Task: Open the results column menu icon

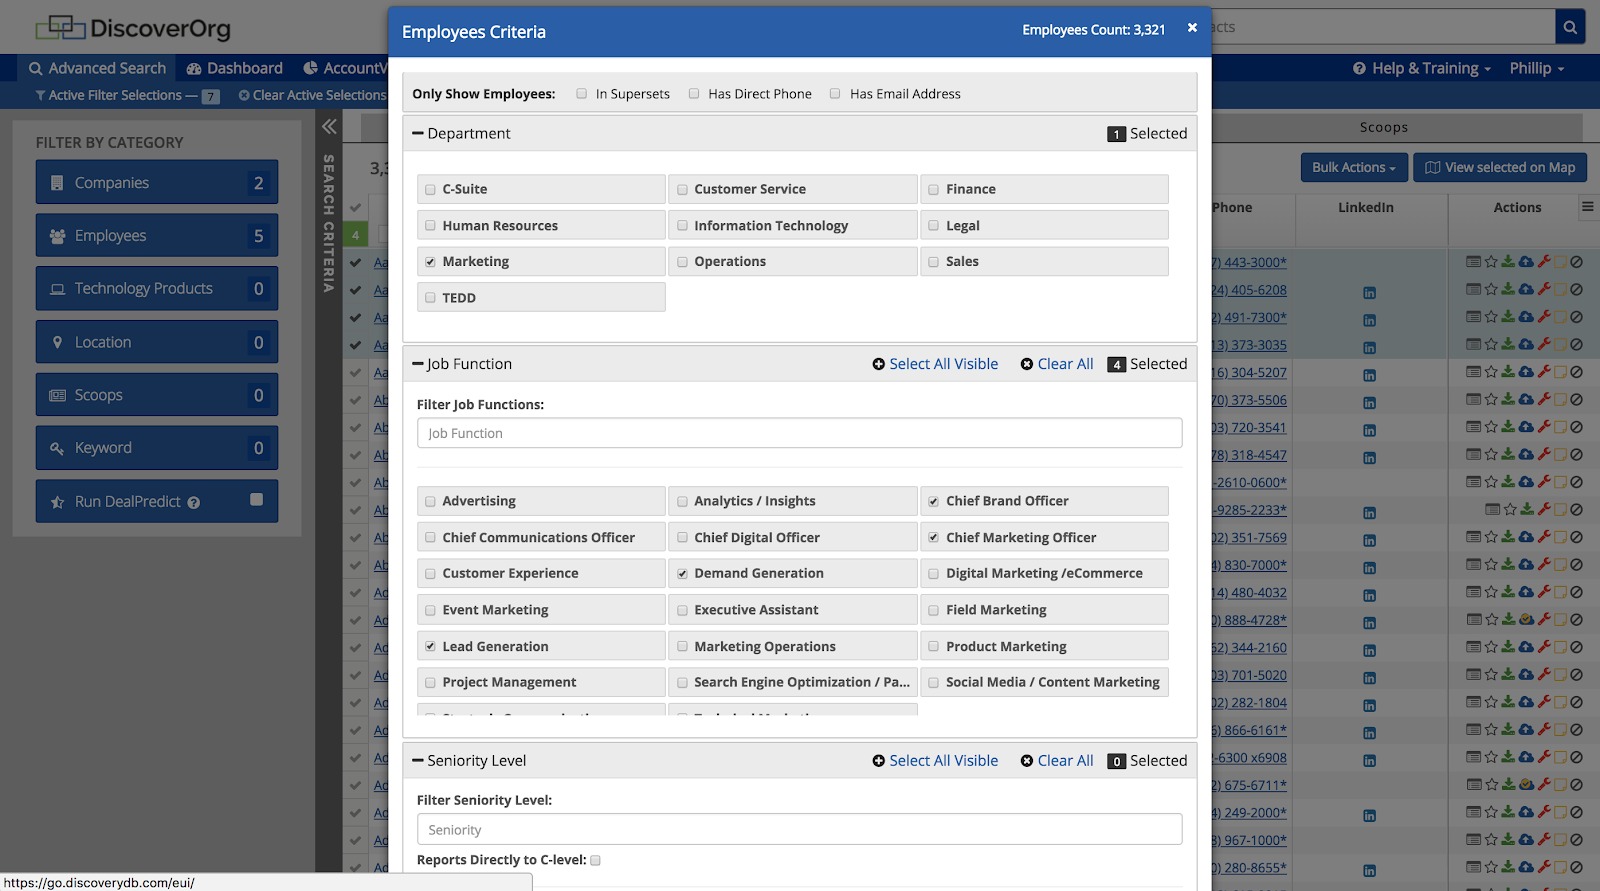Action: click(x=1587, y=207)
